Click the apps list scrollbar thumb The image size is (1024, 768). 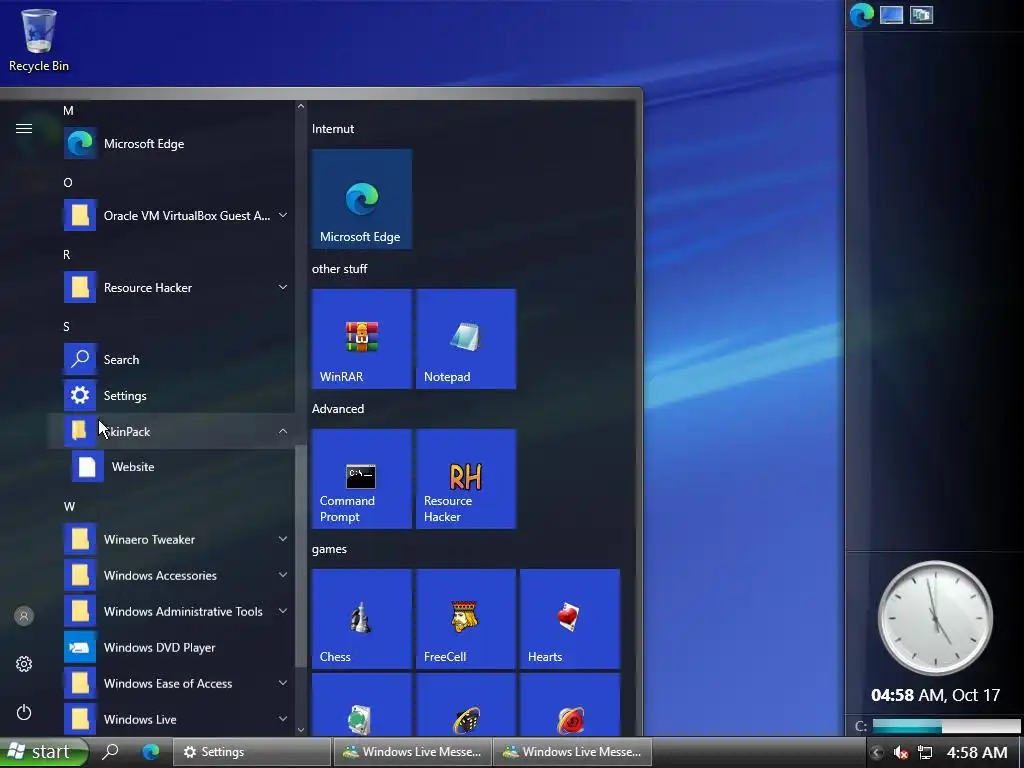pos(300,555)
